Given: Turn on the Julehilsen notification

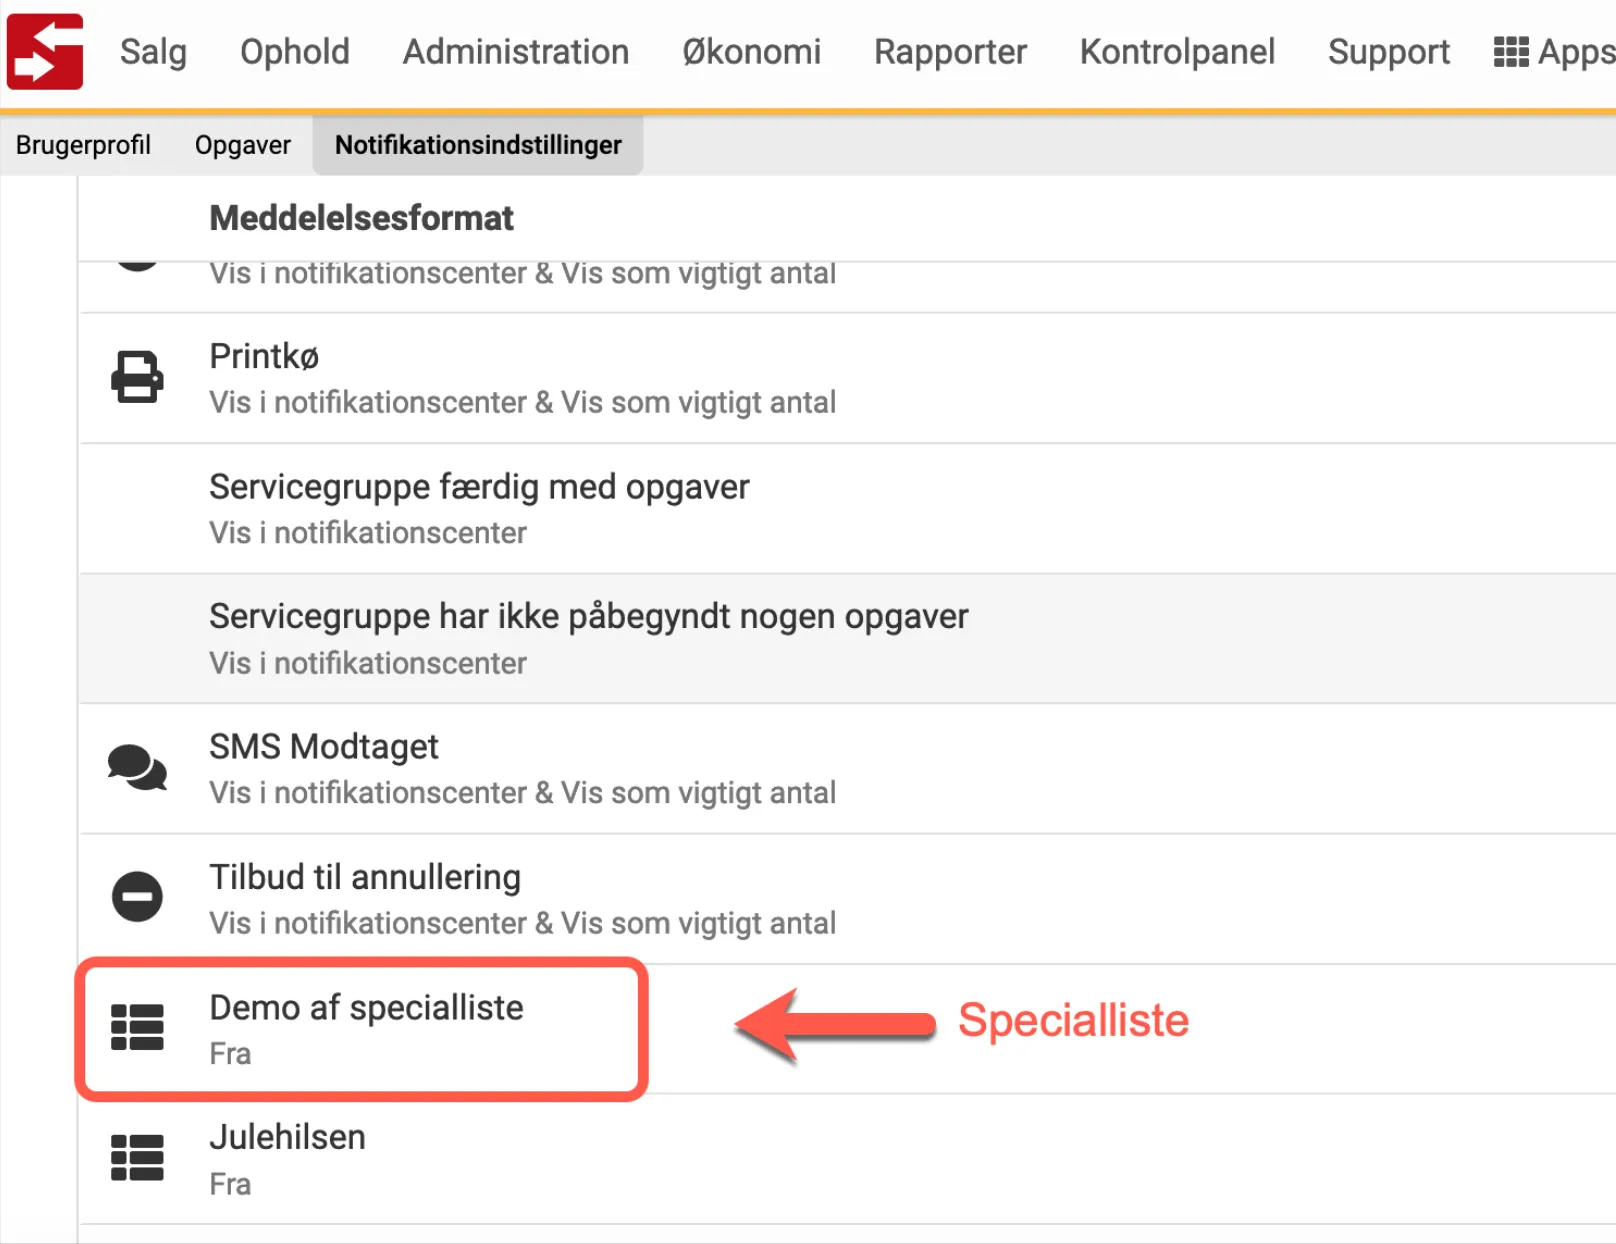Looking at the screenshot, I should click(287, 1158).
